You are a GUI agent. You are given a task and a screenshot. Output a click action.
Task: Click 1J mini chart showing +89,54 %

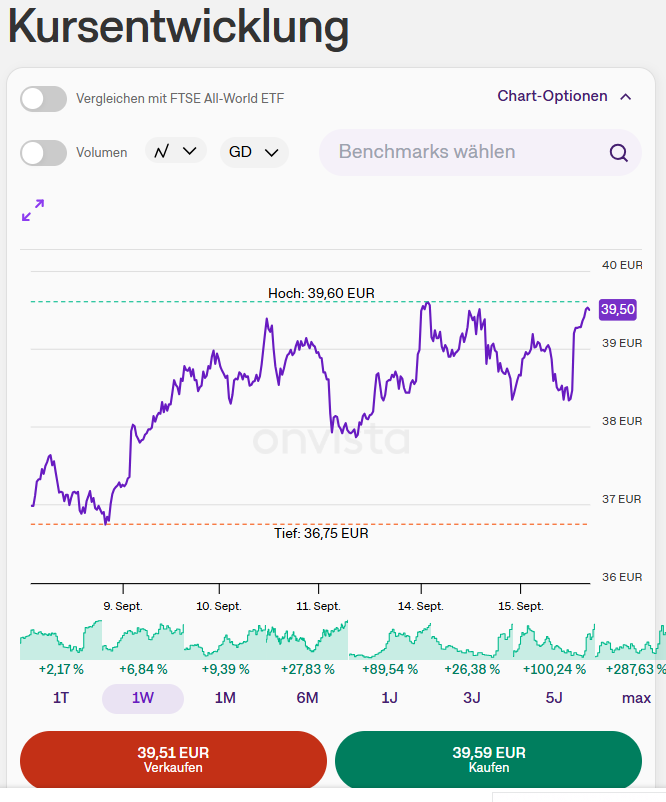point(390,641)
